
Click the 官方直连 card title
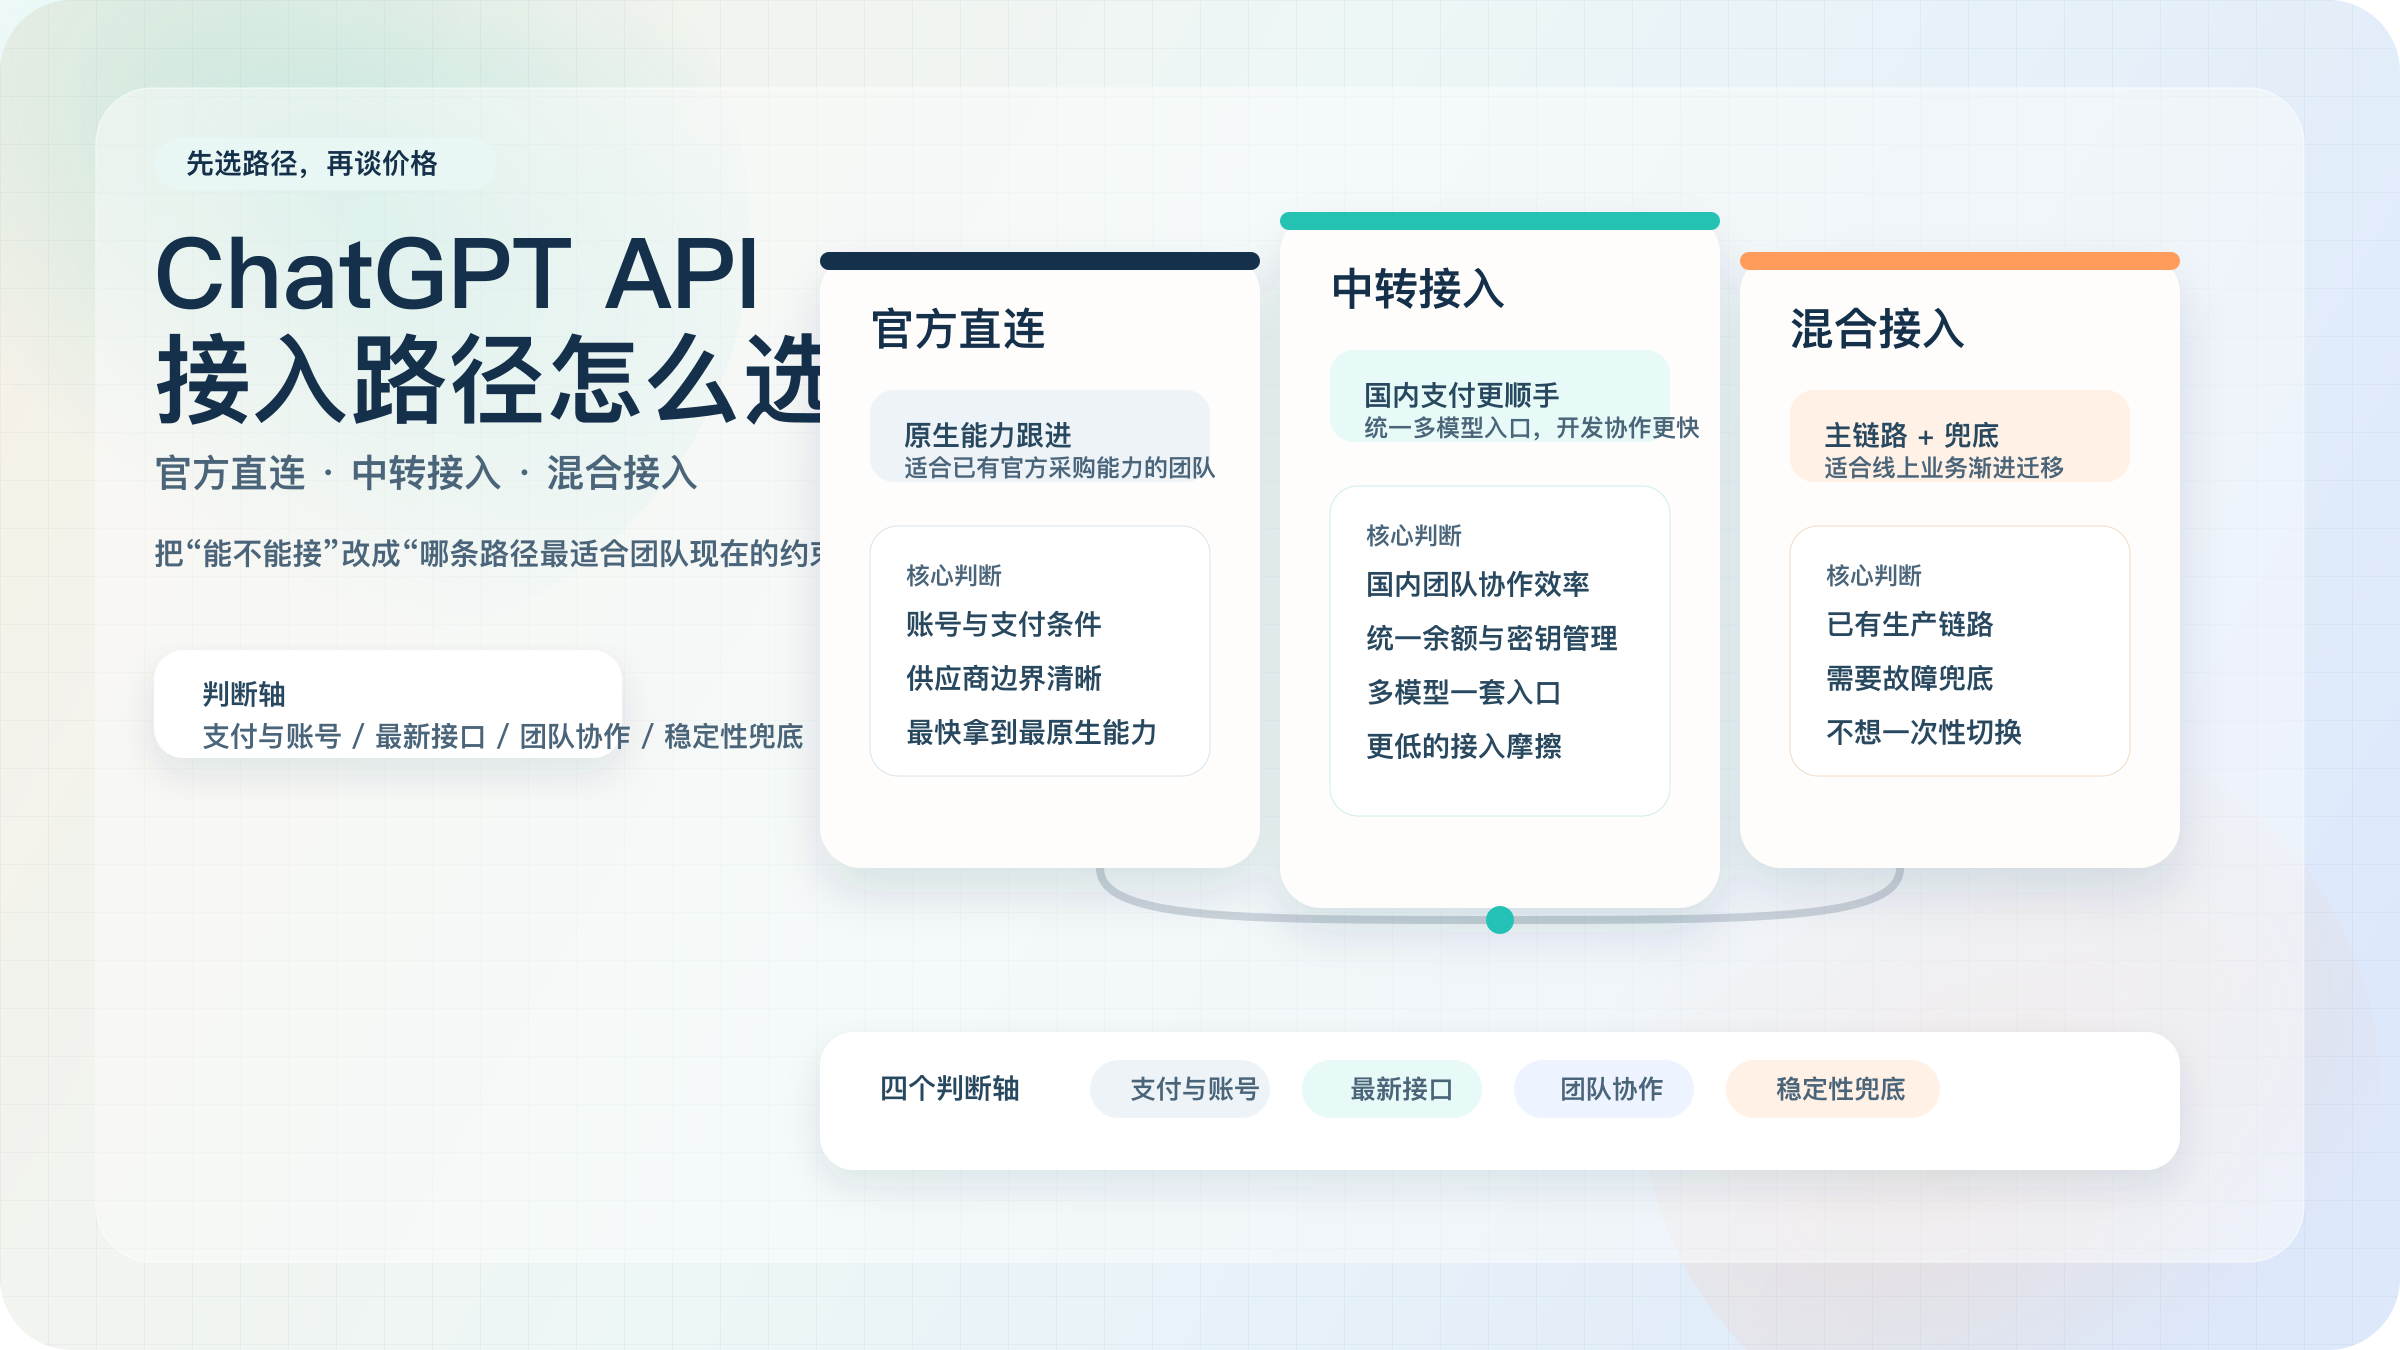(958, 330)
